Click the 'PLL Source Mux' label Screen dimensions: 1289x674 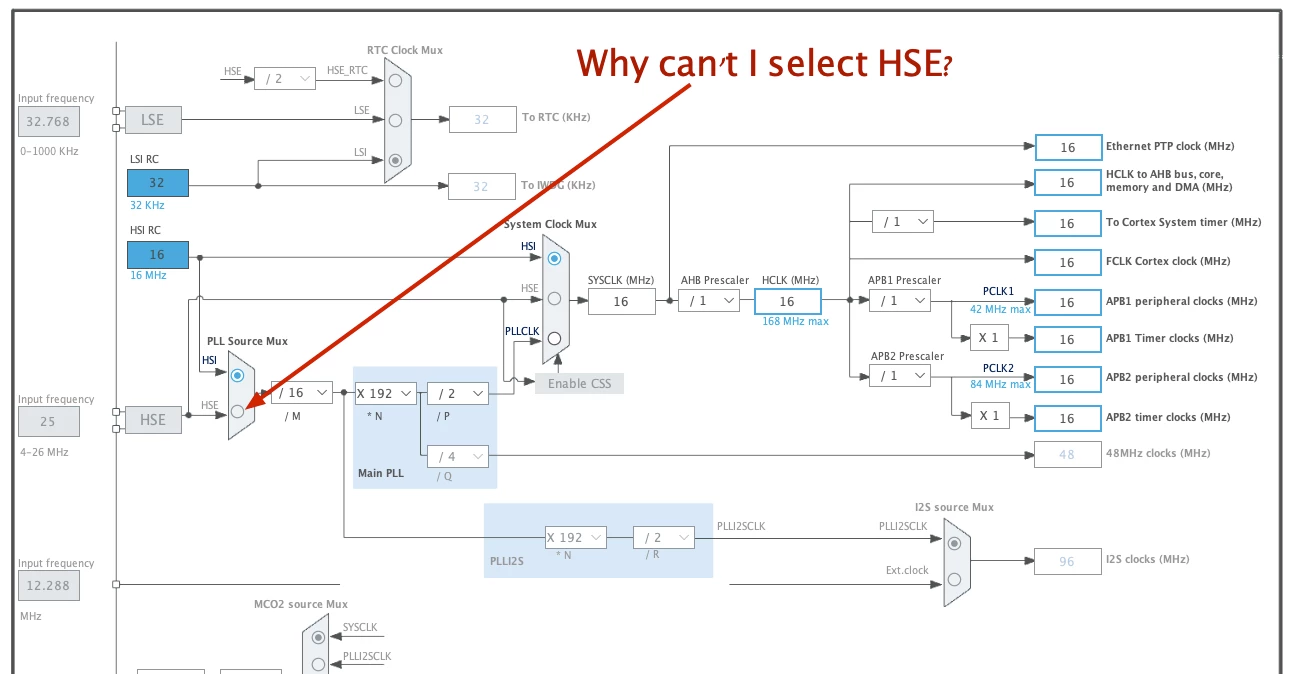(247, 341)
